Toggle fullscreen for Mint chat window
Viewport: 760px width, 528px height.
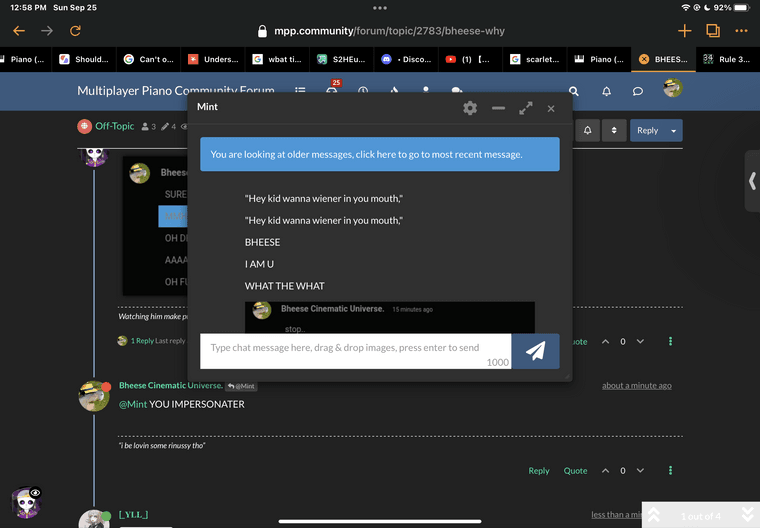(x=525, y=108)
